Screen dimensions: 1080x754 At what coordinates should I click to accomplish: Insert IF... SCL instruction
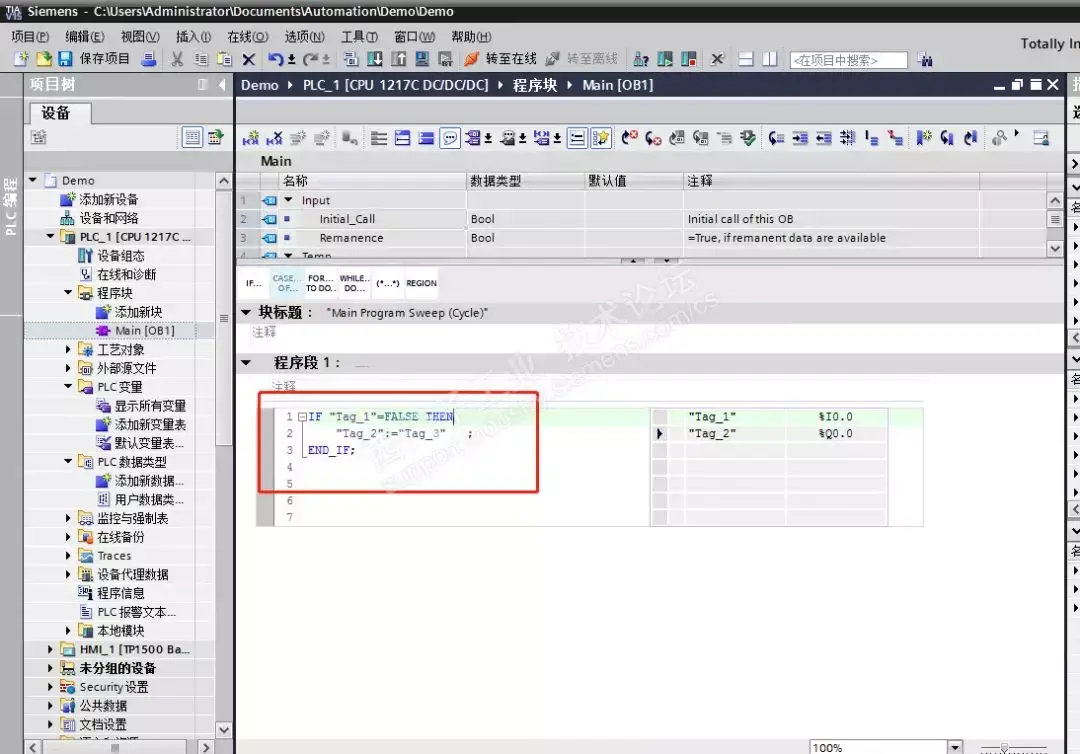(x=253, y=283)
